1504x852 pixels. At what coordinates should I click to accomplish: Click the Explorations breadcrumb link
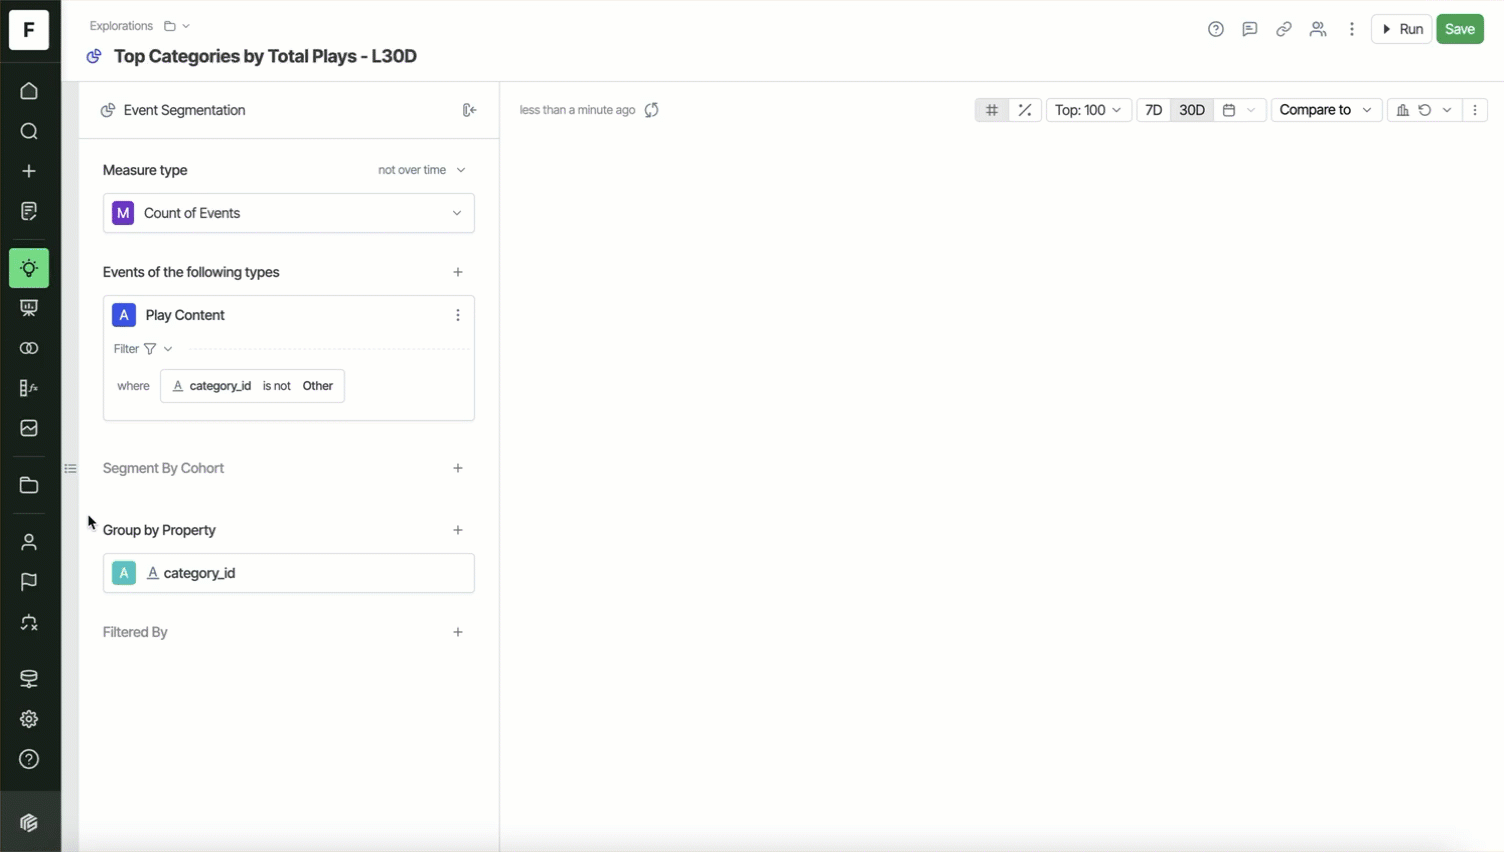click(x=121, y=26)
